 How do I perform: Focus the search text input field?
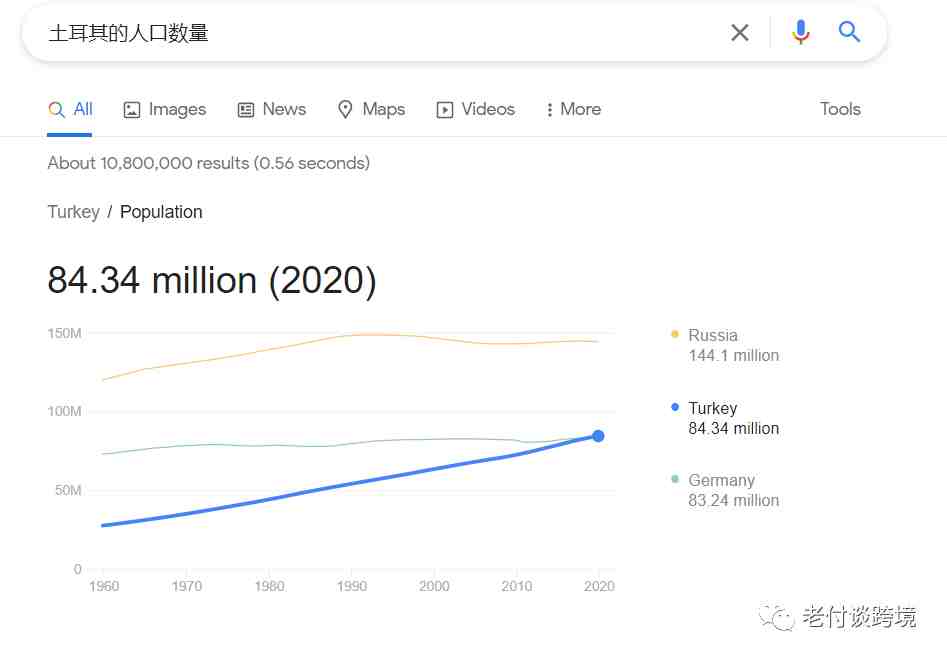pyautogui.click(x=380, y=33)
